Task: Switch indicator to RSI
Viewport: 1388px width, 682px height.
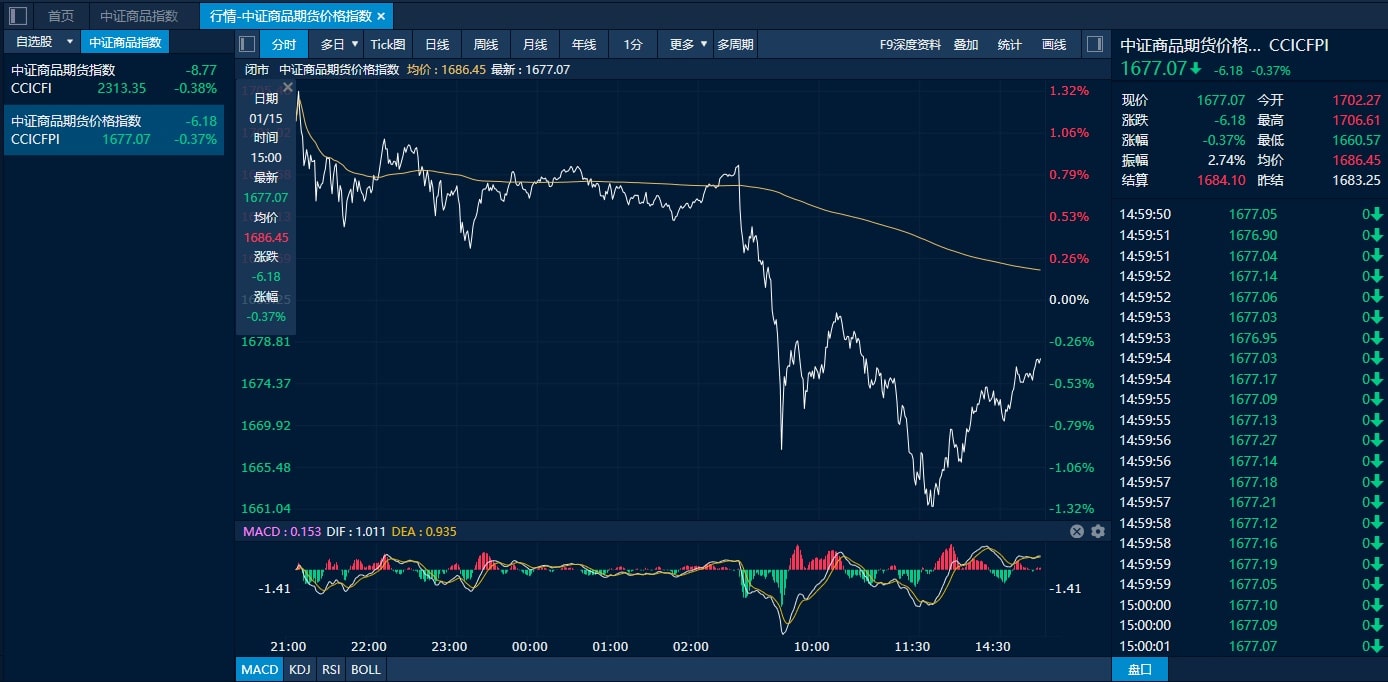Action: click(x=330, y=669)
